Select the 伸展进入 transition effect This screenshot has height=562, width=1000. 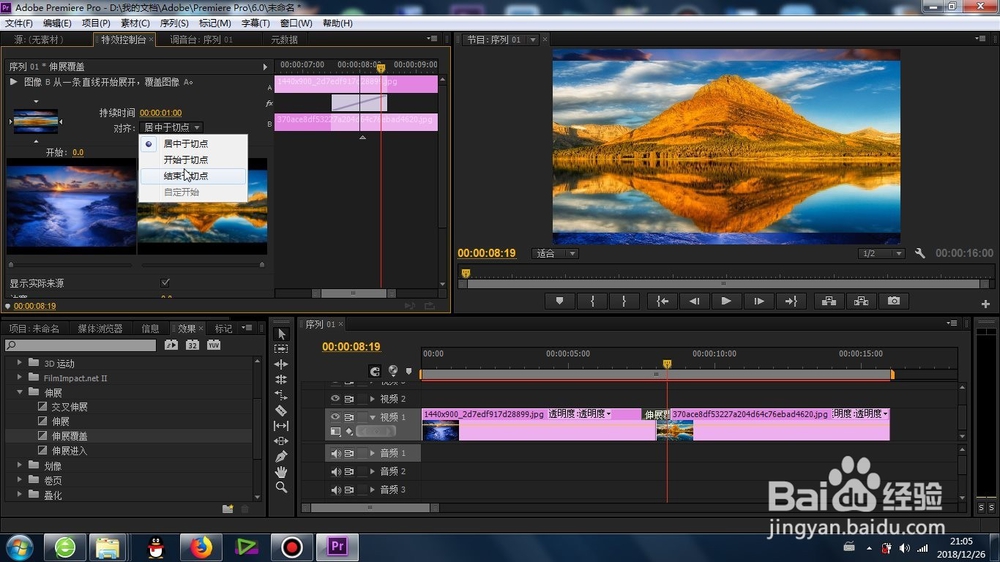point(69,450)
